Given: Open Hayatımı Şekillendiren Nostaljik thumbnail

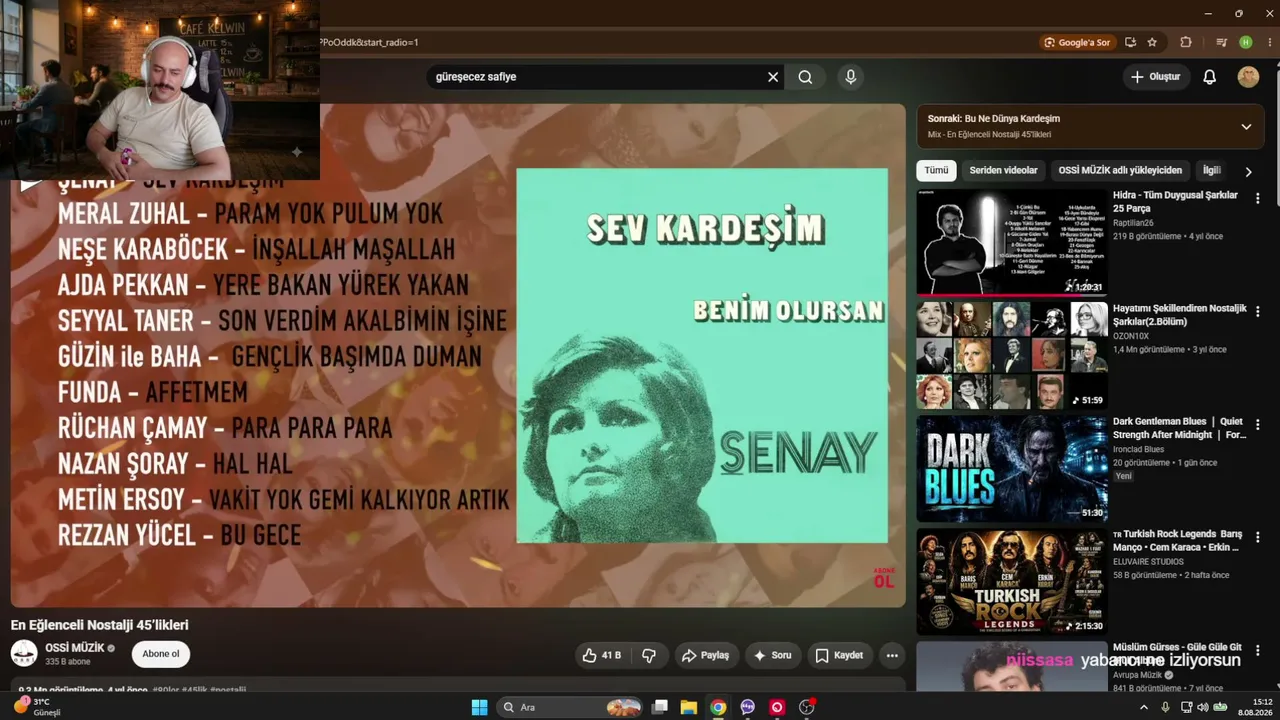Looking at the screenshot, I should pos(1012,355).
